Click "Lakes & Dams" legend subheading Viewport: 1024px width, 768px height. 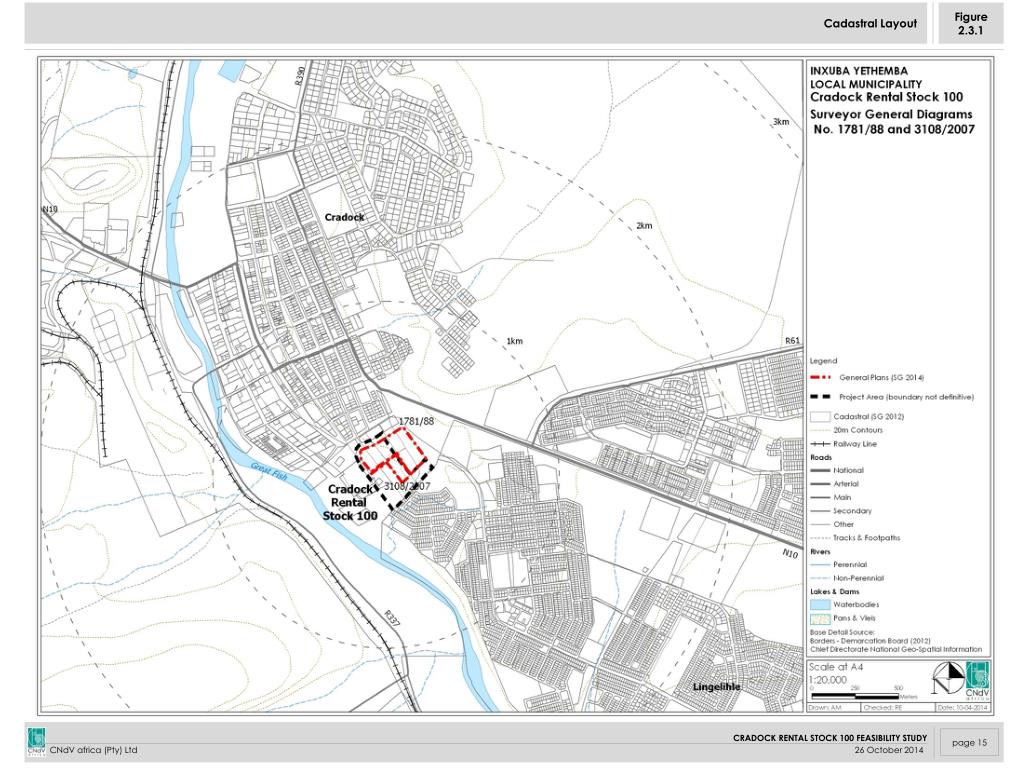click(x=835, y=592)
